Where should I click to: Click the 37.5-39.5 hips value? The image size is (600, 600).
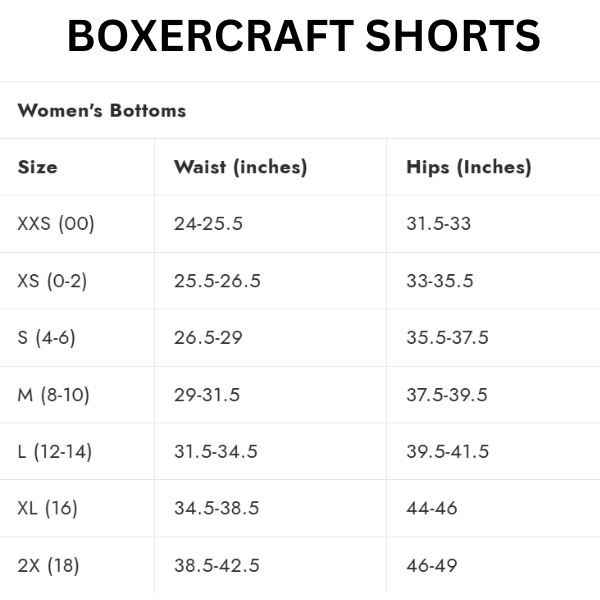click(447, 395)
